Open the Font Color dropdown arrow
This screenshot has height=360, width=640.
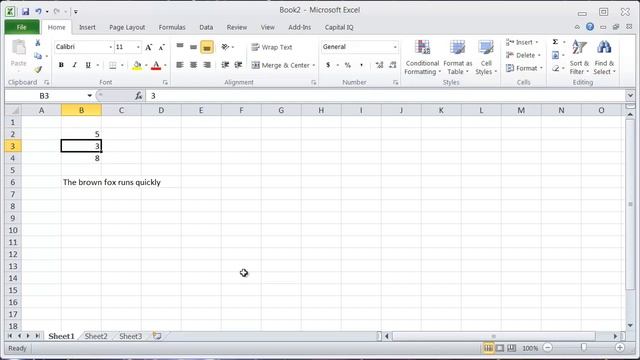click(165, 65)
